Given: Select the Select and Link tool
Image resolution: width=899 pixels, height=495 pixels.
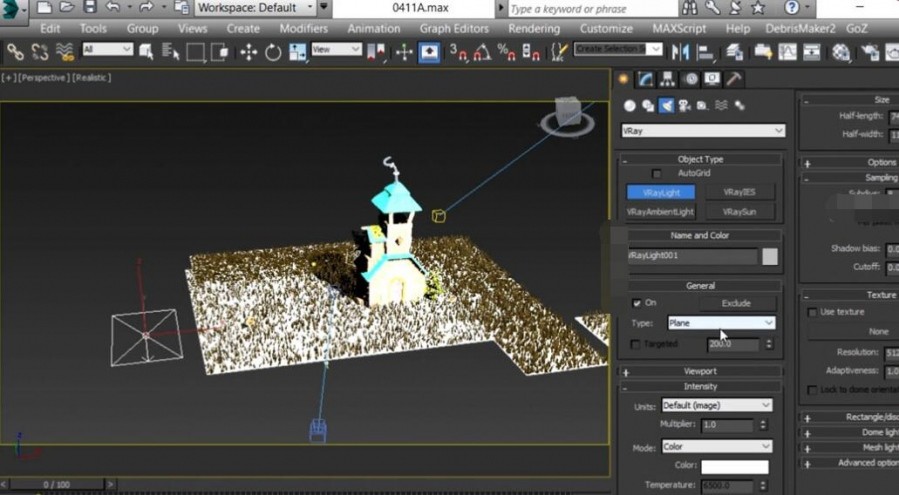Looking at the screenshot, I should (15, 52).
